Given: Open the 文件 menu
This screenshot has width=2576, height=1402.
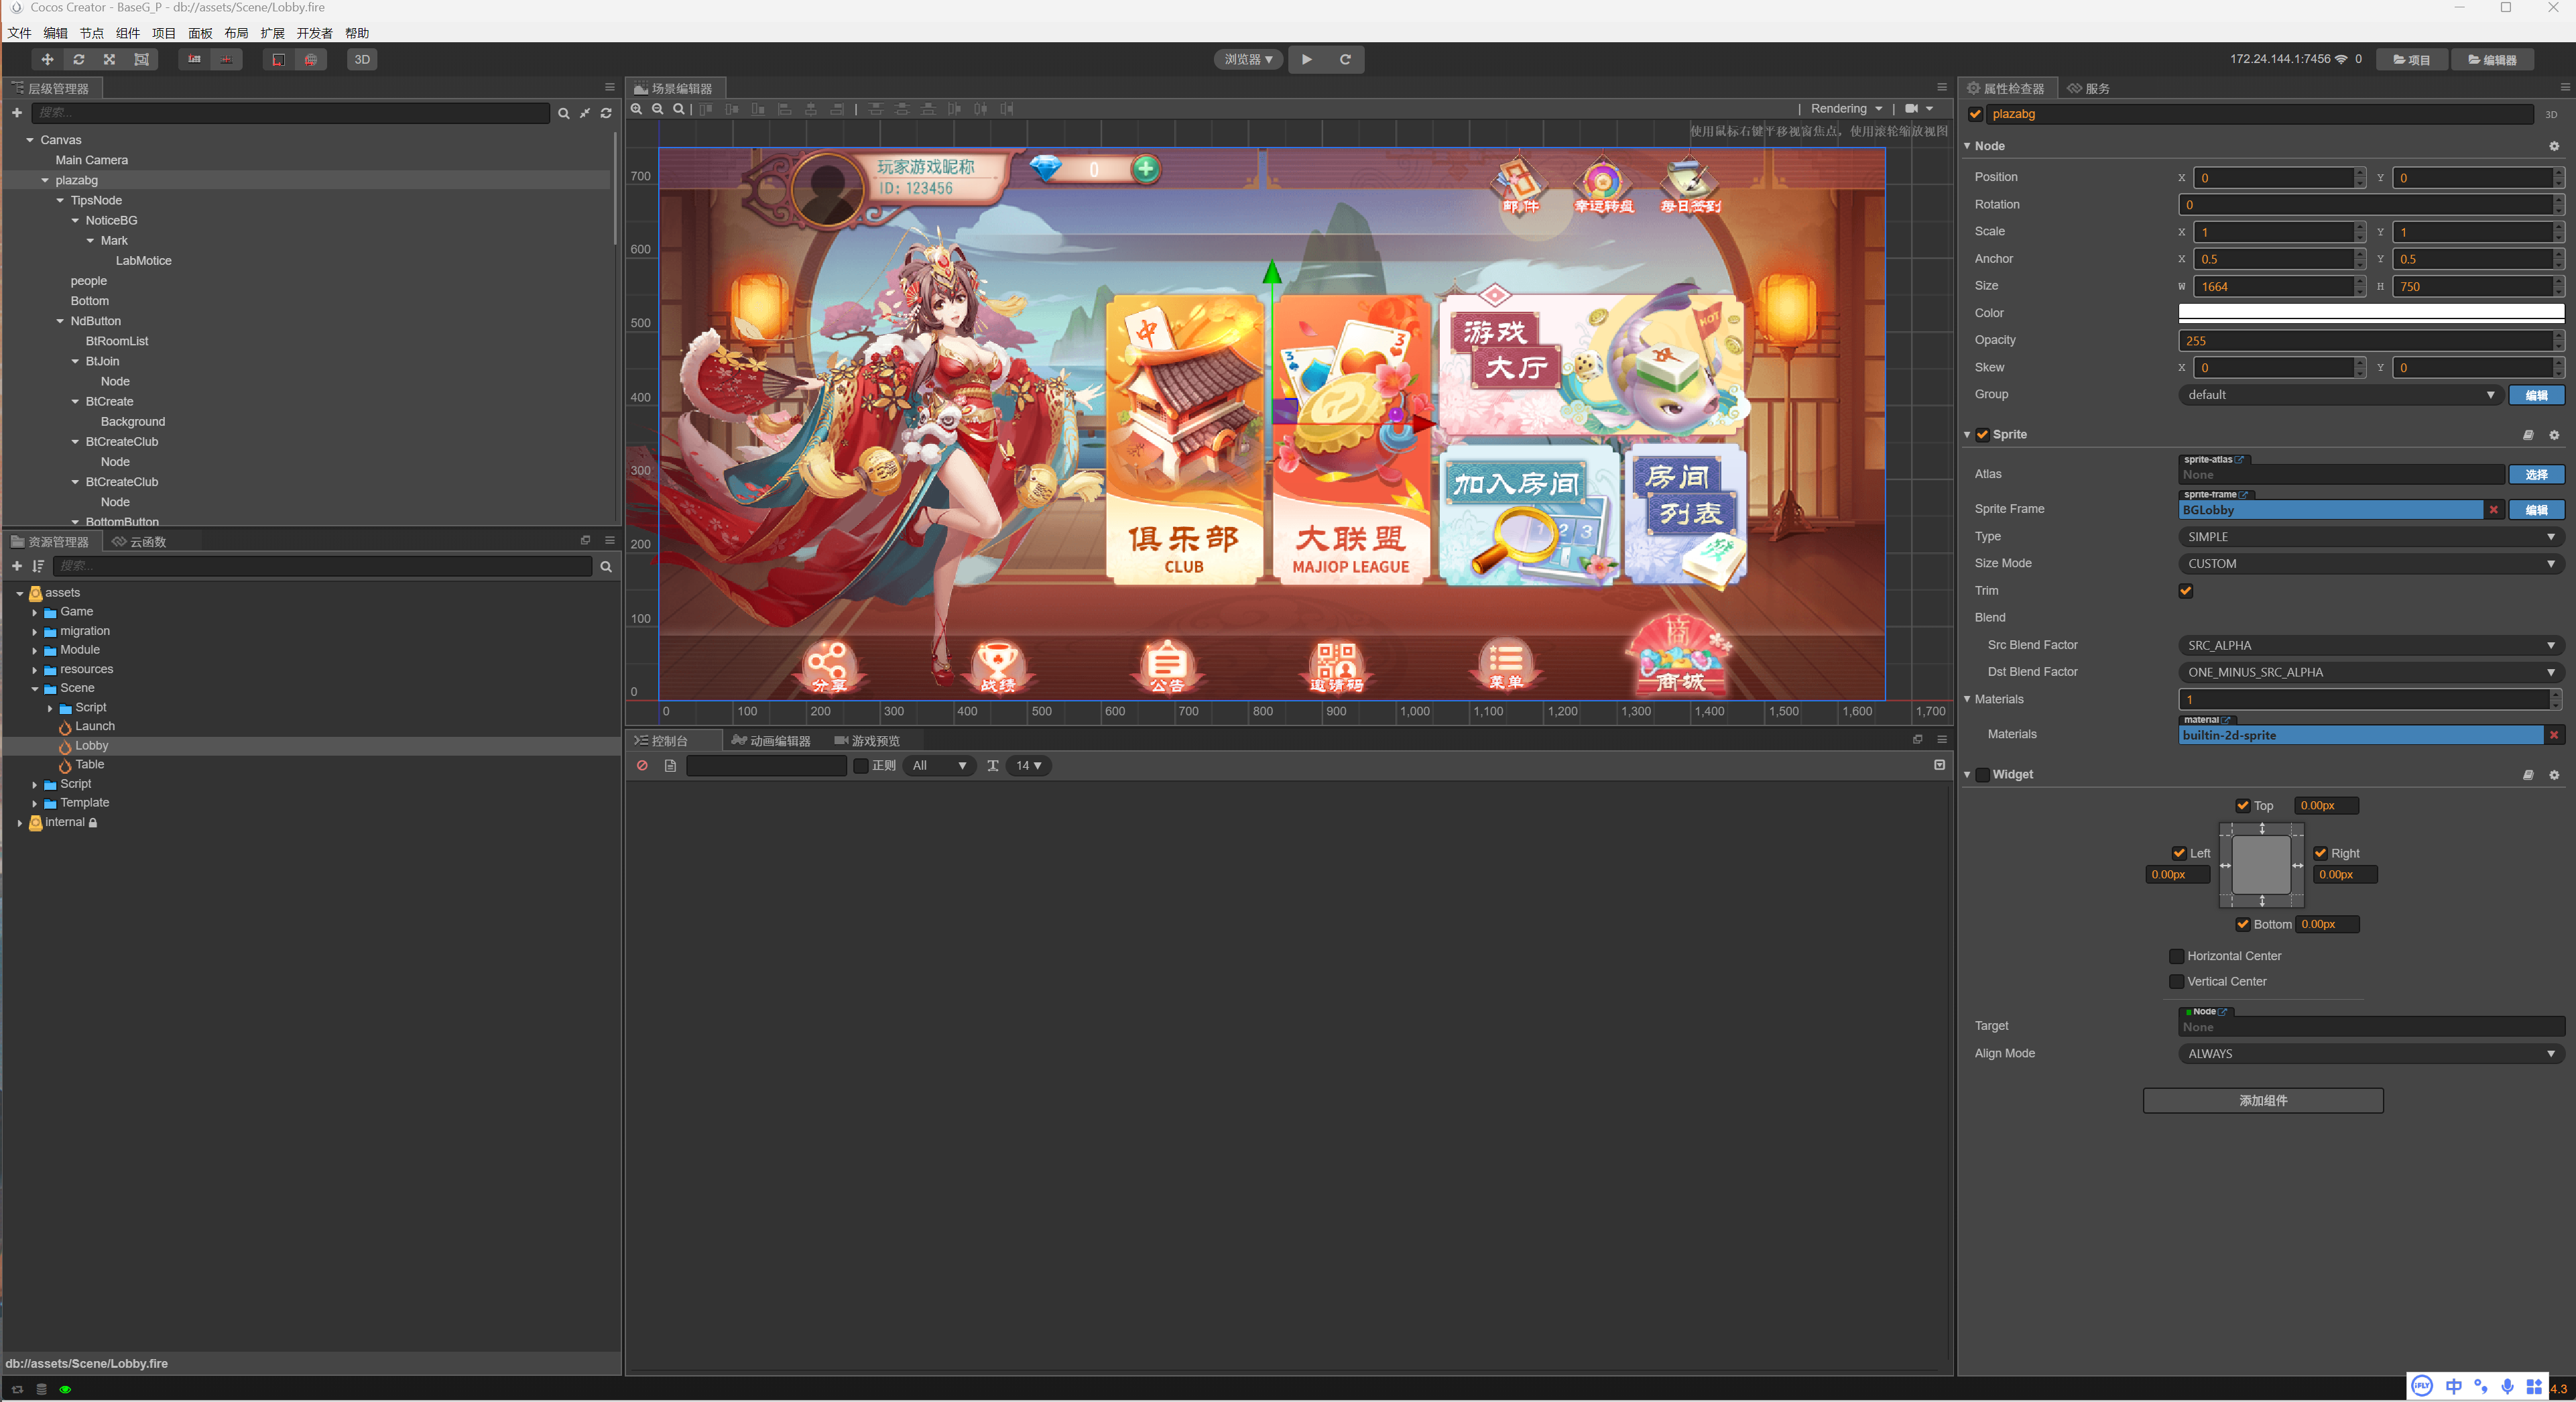Looking at the screenshot, I should tap(18, 33).
